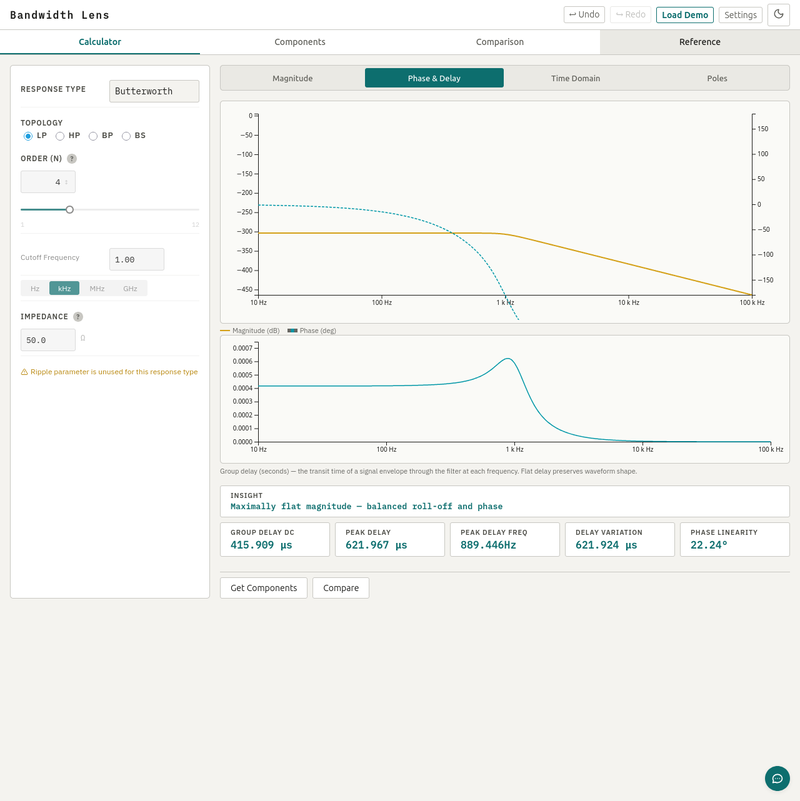Image resolution: width=800 pixels, height=801 pixels.
Task: Set frequency unit to MHz
Action: click(97, 288)
